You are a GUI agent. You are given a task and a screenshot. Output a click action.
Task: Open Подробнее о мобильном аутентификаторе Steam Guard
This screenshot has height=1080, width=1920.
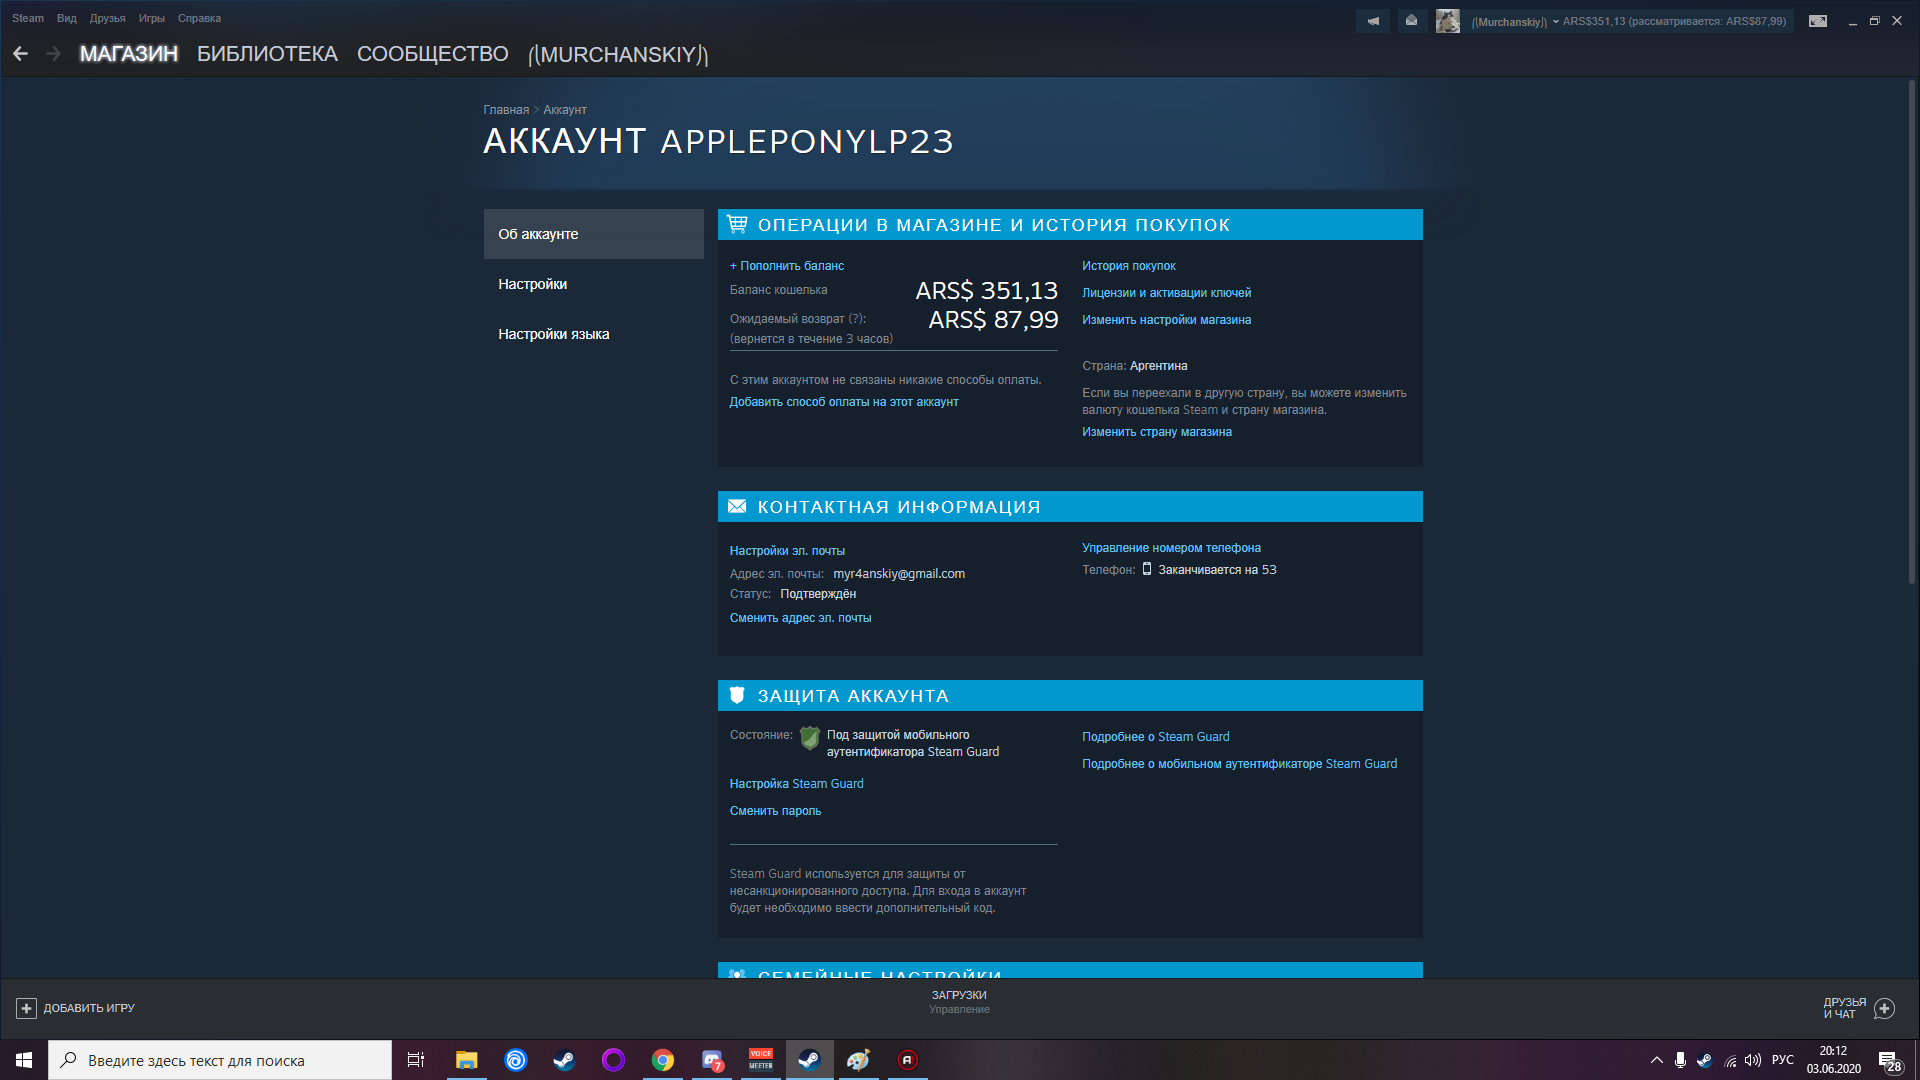(x=1240, y=764)
